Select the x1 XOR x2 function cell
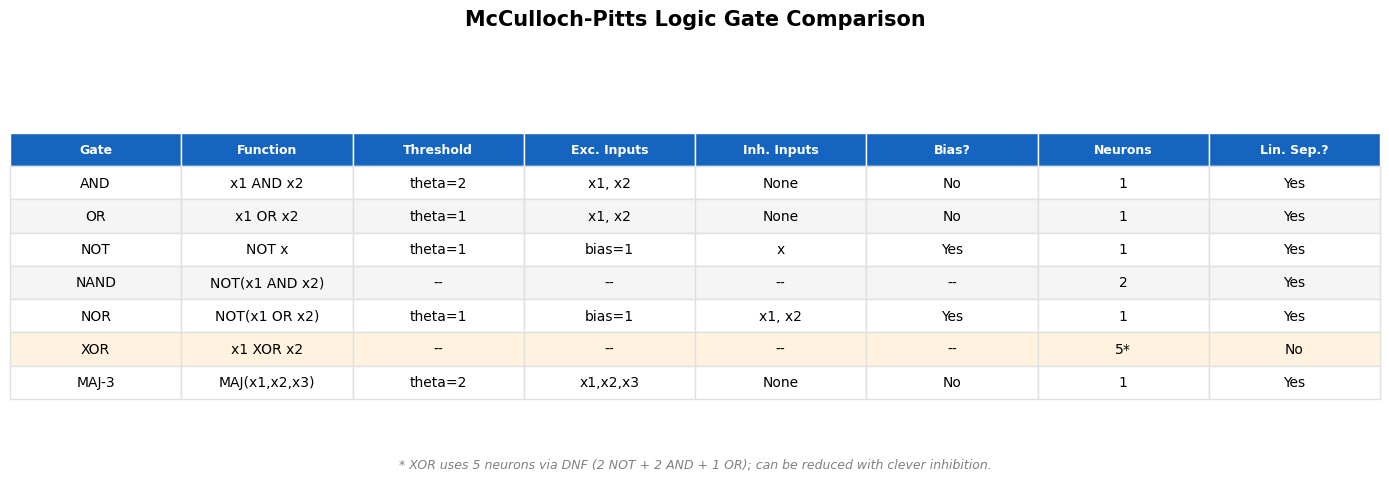 pyautogui.click(x=267, y=349)
